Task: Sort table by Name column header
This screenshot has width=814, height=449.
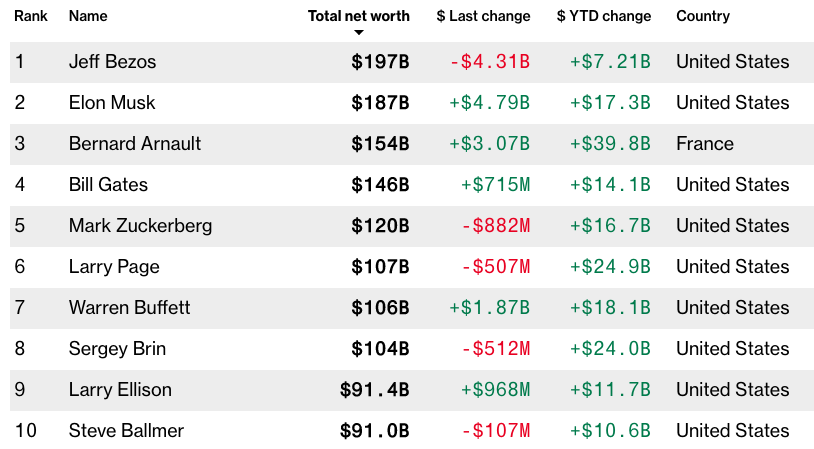Action: tap(88, 16)
